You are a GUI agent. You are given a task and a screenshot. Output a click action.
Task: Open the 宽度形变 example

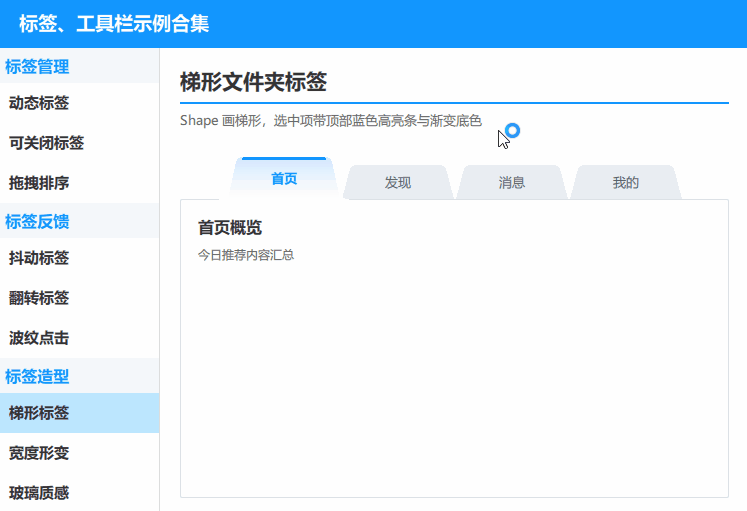tap(80, 453)
